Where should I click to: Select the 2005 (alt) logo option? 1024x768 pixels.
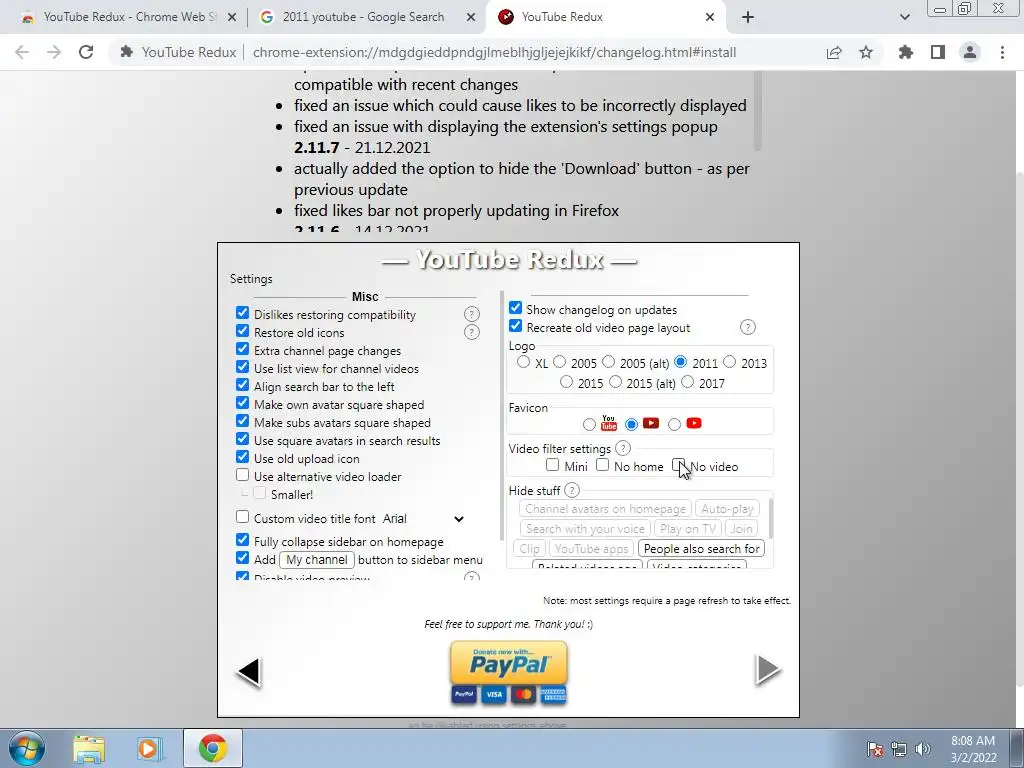point(609,362)
